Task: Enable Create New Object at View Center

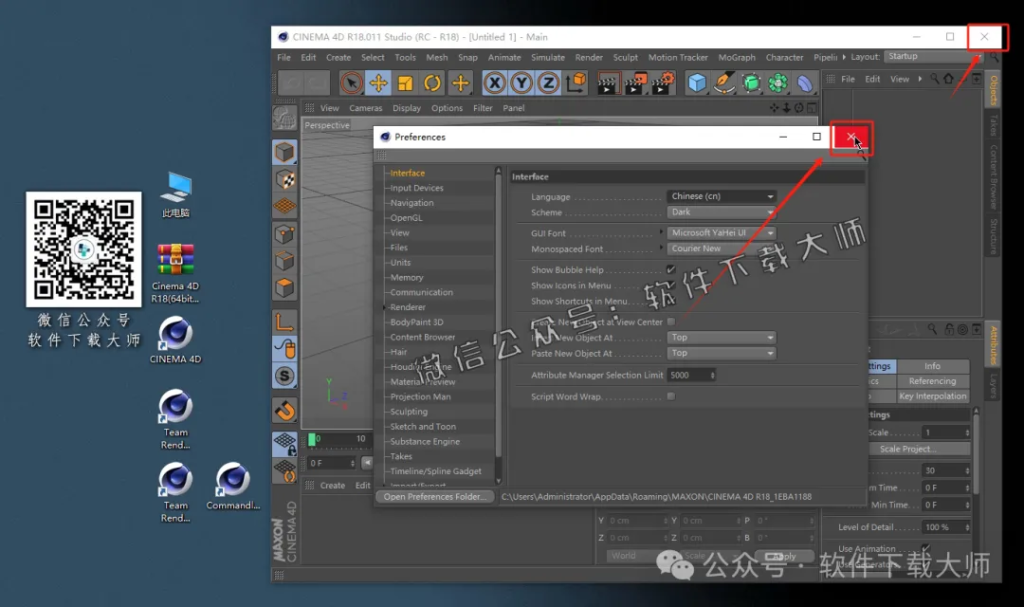Action: 671,322
